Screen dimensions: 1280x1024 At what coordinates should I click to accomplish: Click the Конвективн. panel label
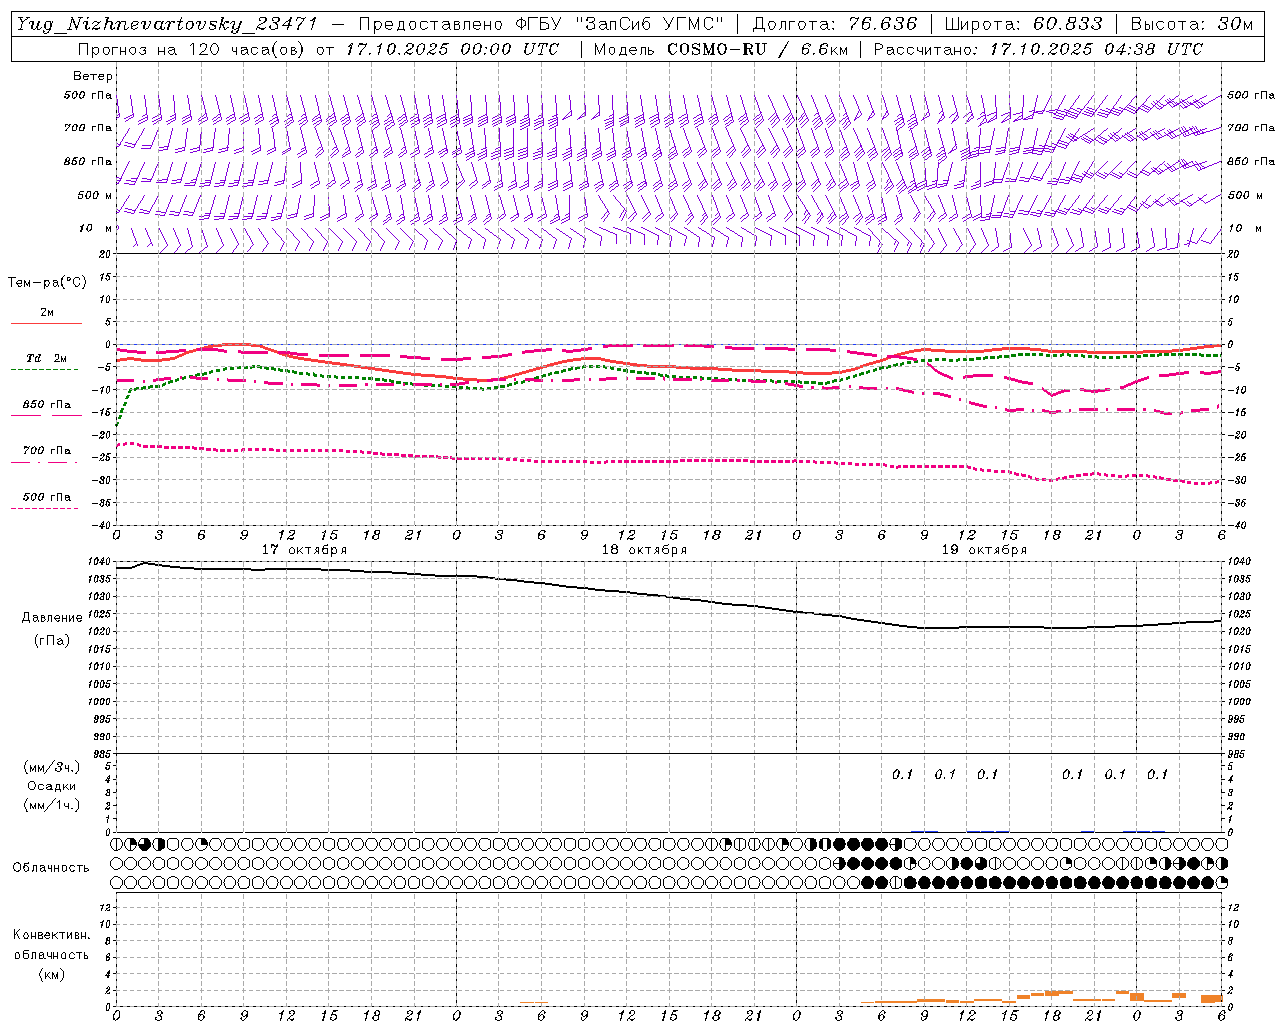[x=51, y=935]
